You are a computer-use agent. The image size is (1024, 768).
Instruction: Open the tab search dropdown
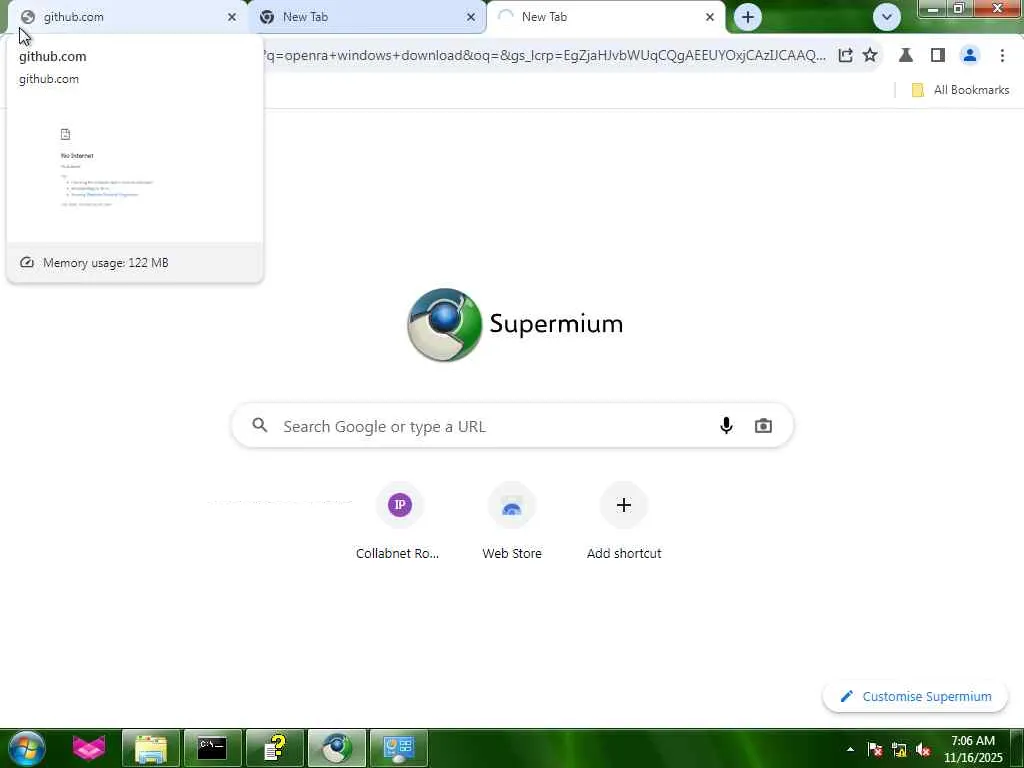pyautogui.click(x=887, y=17)
